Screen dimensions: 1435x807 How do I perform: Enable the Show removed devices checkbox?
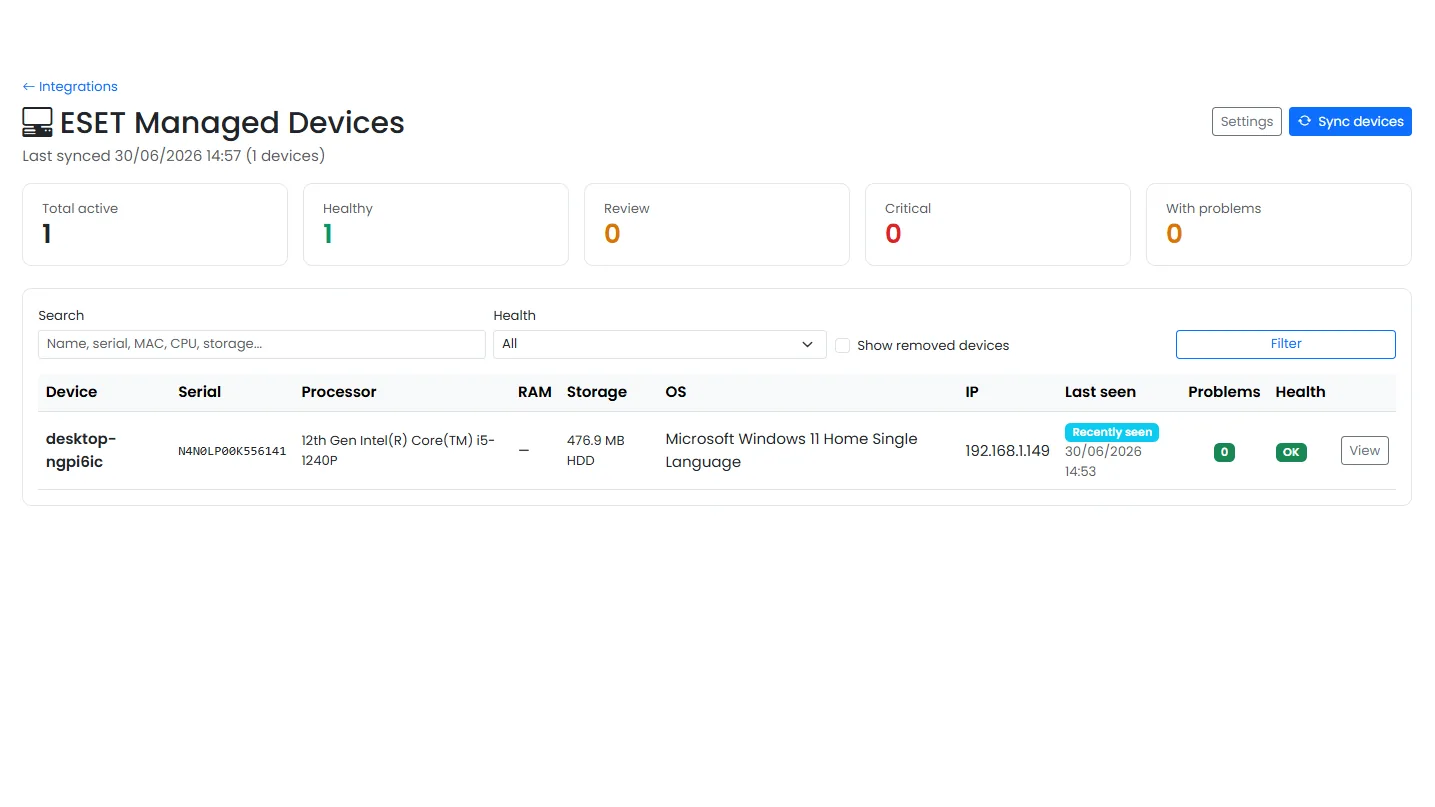(843, 345)
